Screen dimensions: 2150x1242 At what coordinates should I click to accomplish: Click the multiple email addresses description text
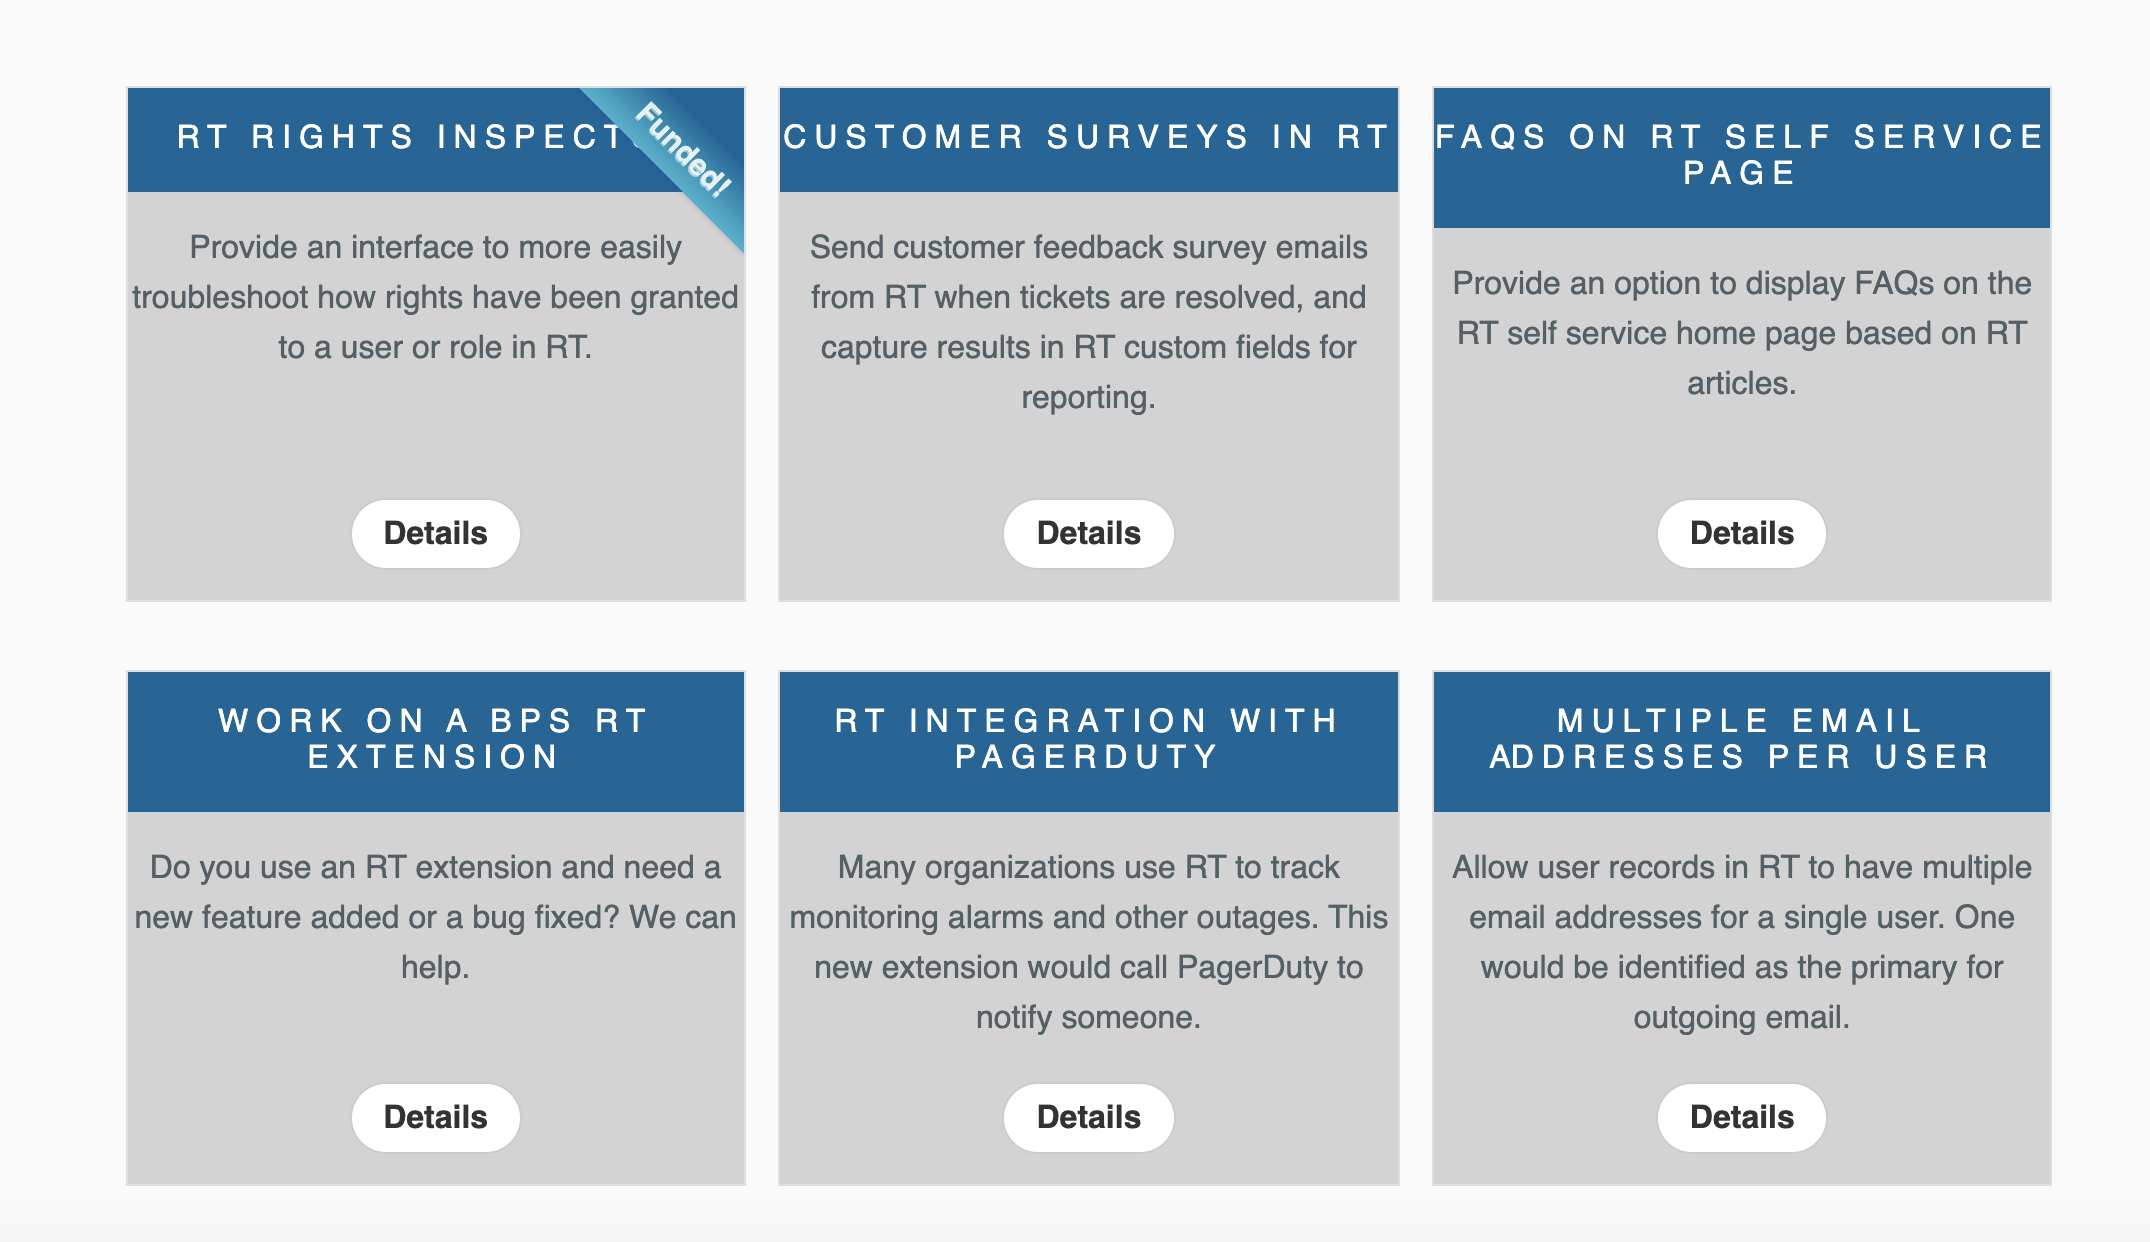(1741, 942)
